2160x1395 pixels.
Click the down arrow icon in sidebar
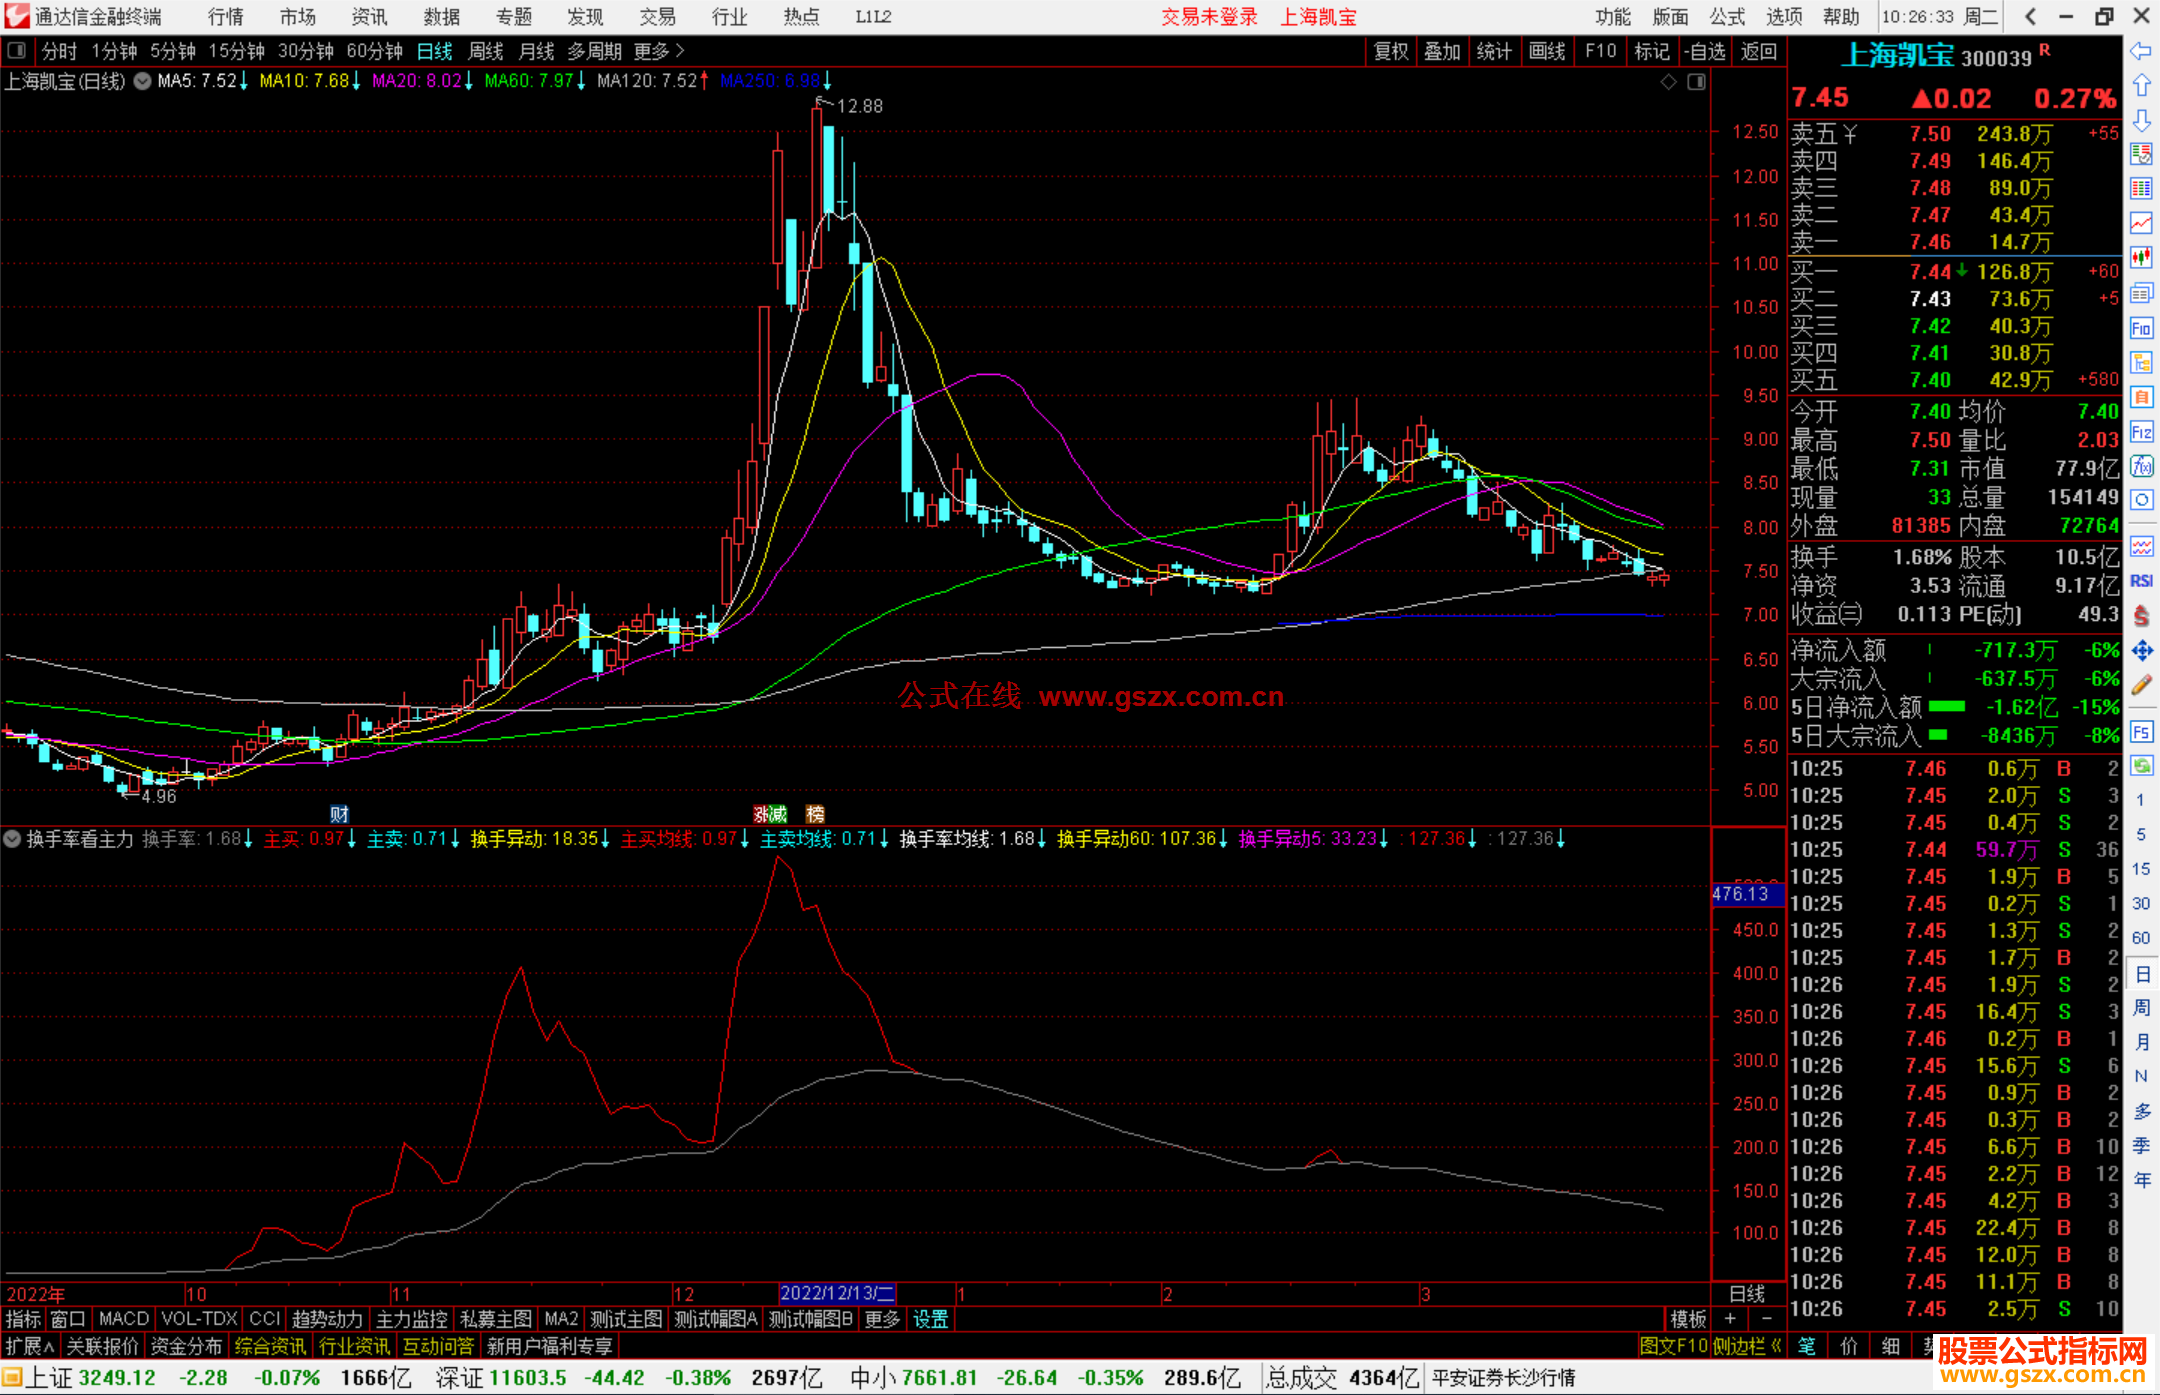(2141, 120)
